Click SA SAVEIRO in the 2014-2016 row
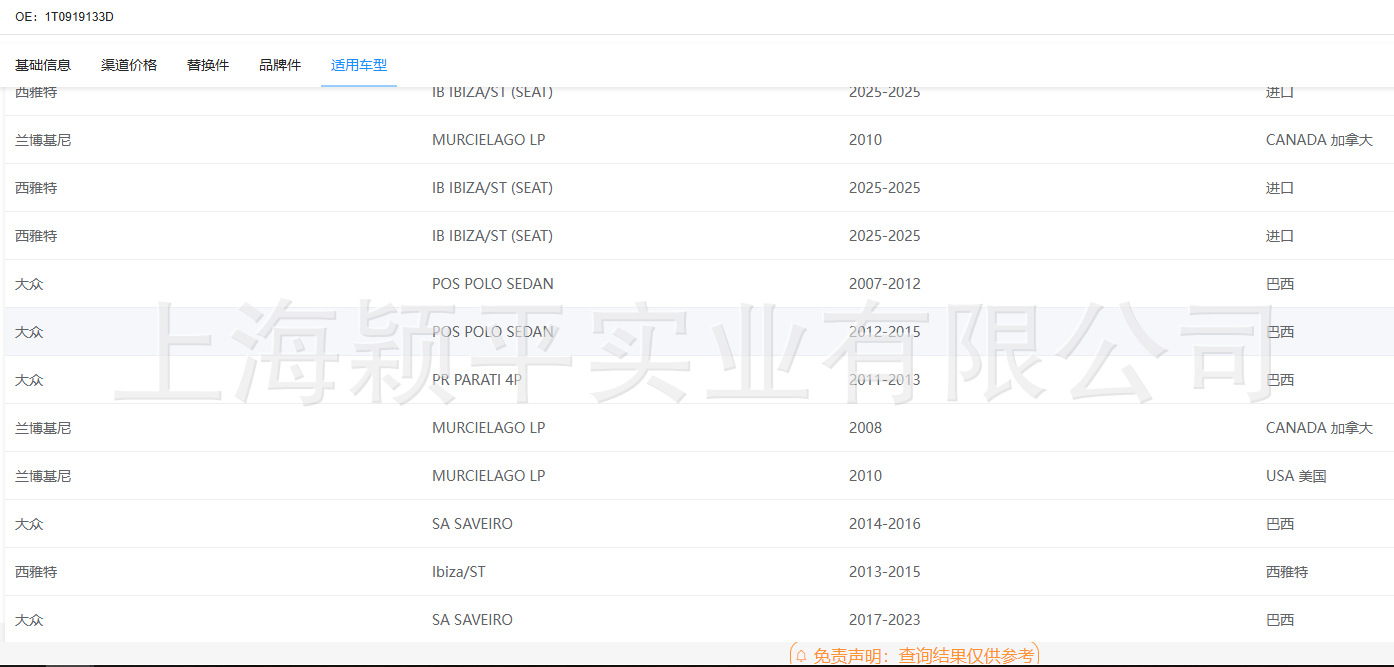Image resolution: width=1394 pixels, height=667 pixels. click(472, 524)
